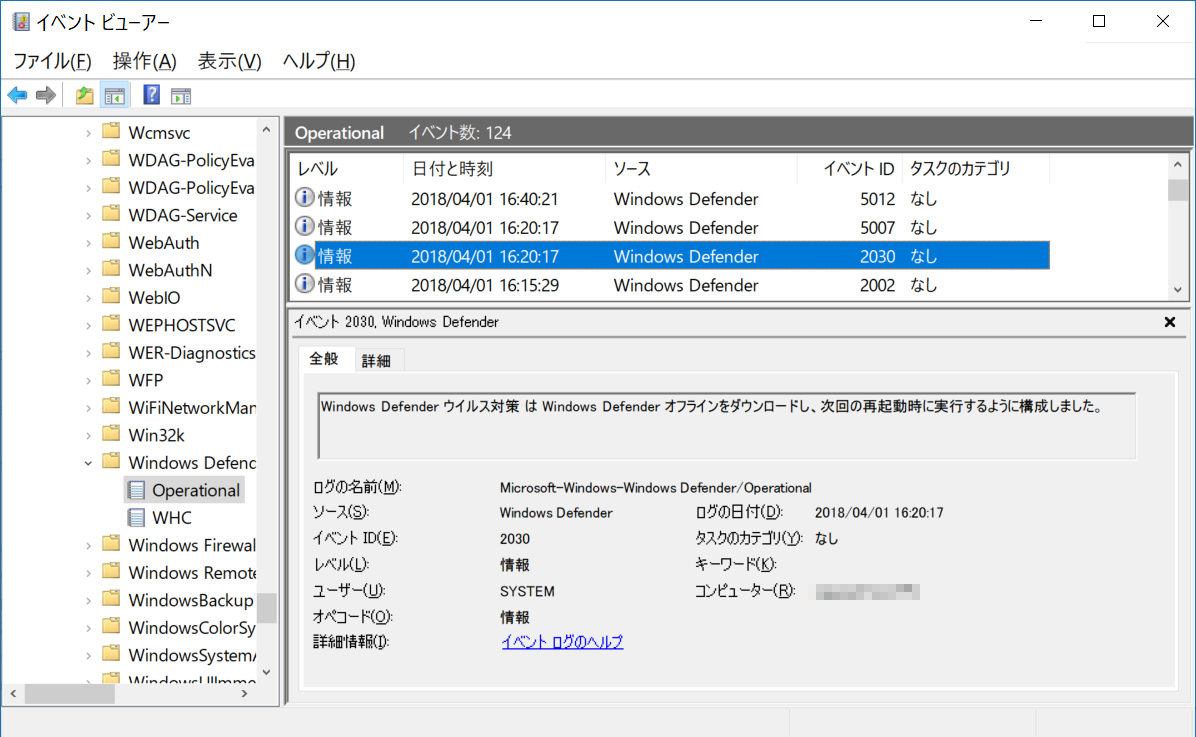Click the tree pane scroll up arrow
Viewport: 1196px width, 737px height.
[x=266, y=130]
